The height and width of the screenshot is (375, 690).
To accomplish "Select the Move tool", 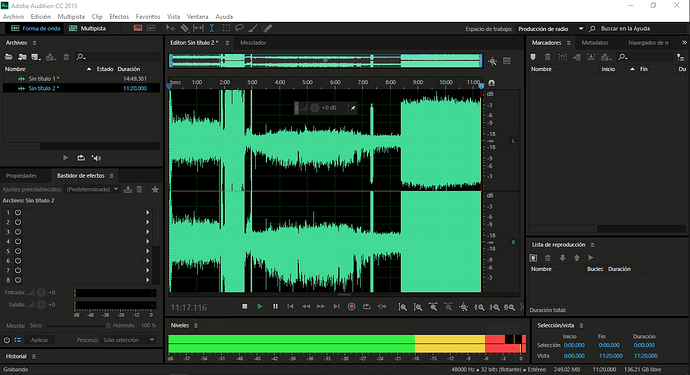I will 170,28.
